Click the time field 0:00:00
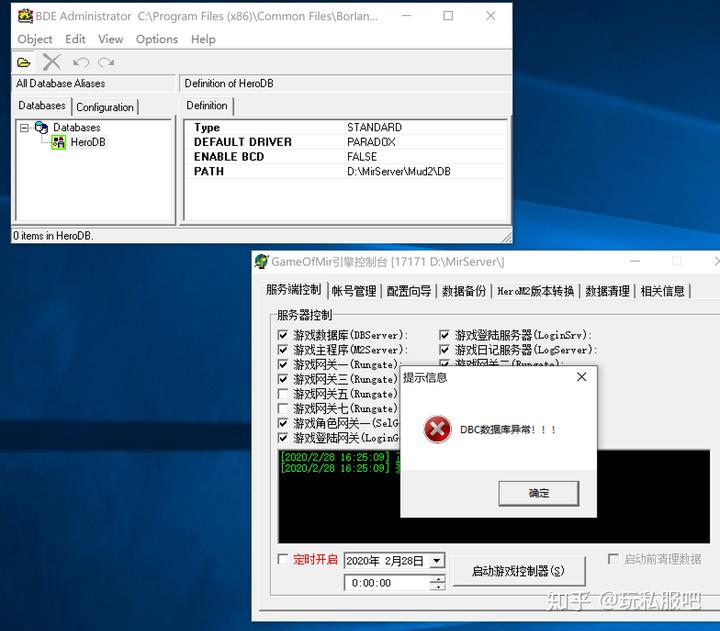 [387, 583]
